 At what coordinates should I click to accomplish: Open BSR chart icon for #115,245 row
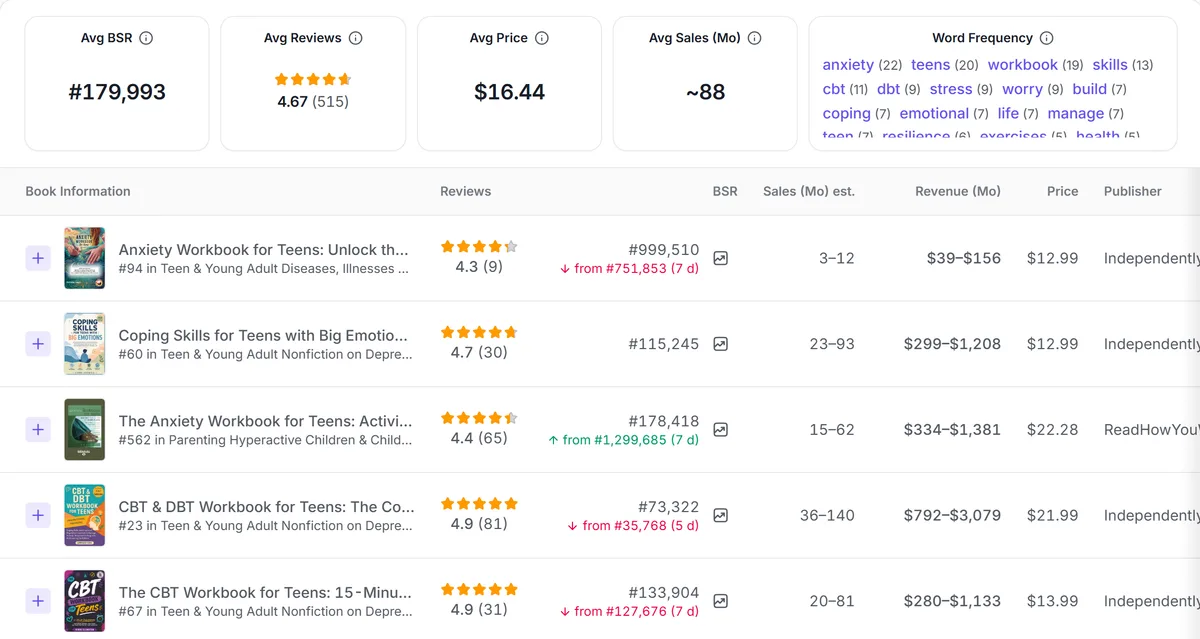coord(720,344)
